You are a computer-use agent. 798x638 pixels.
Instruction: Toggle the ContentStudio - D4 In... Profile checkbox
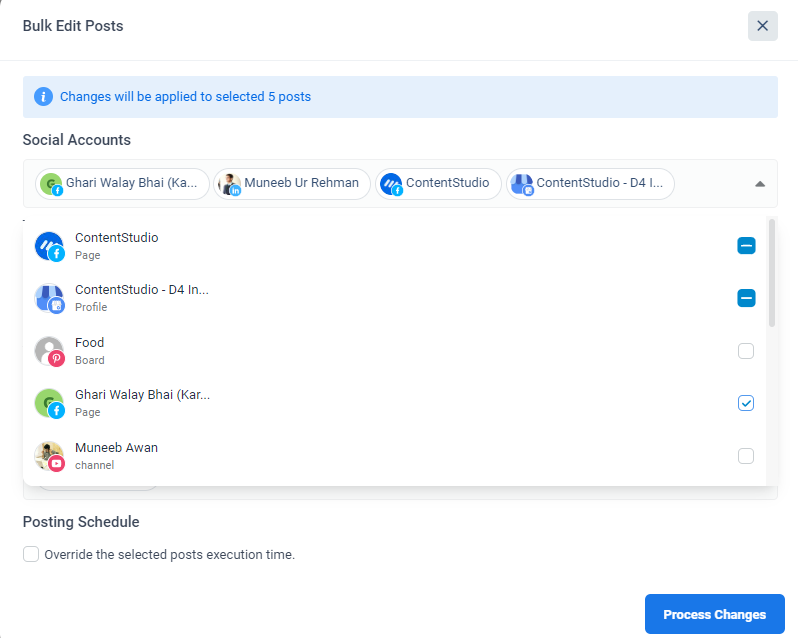click(746, 298)
